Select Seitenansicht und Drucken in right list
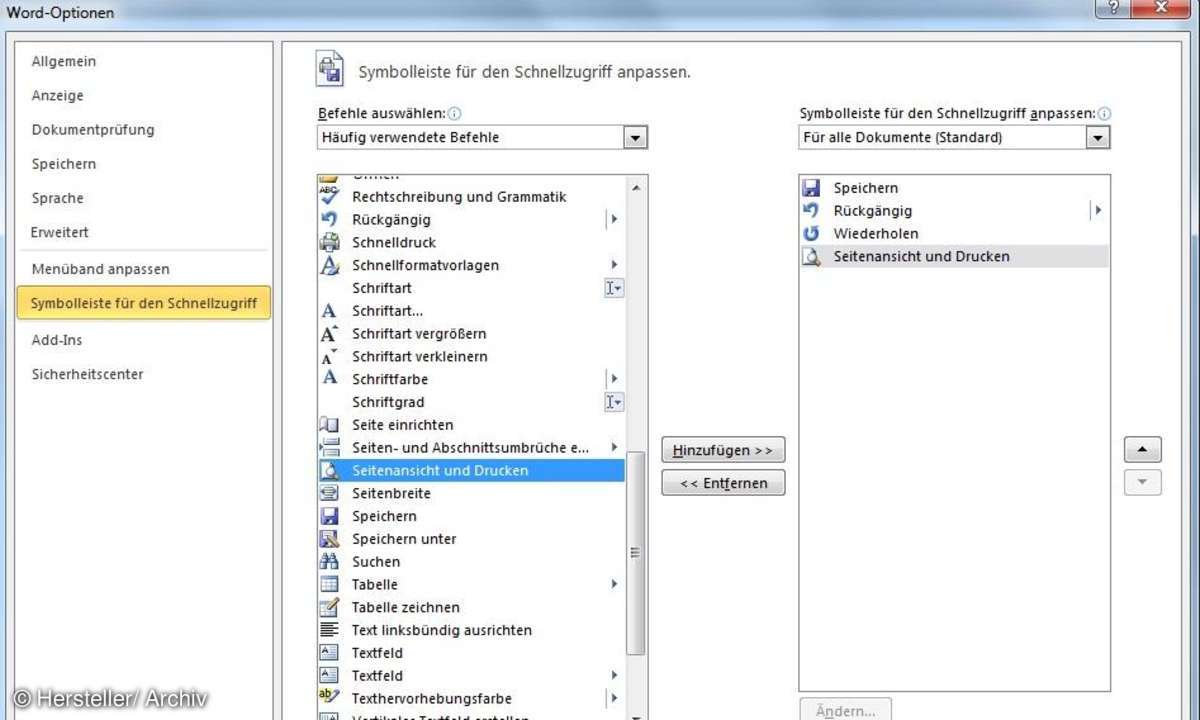The width and height of the screenshot is (1200, 720). tap(954, 256)
